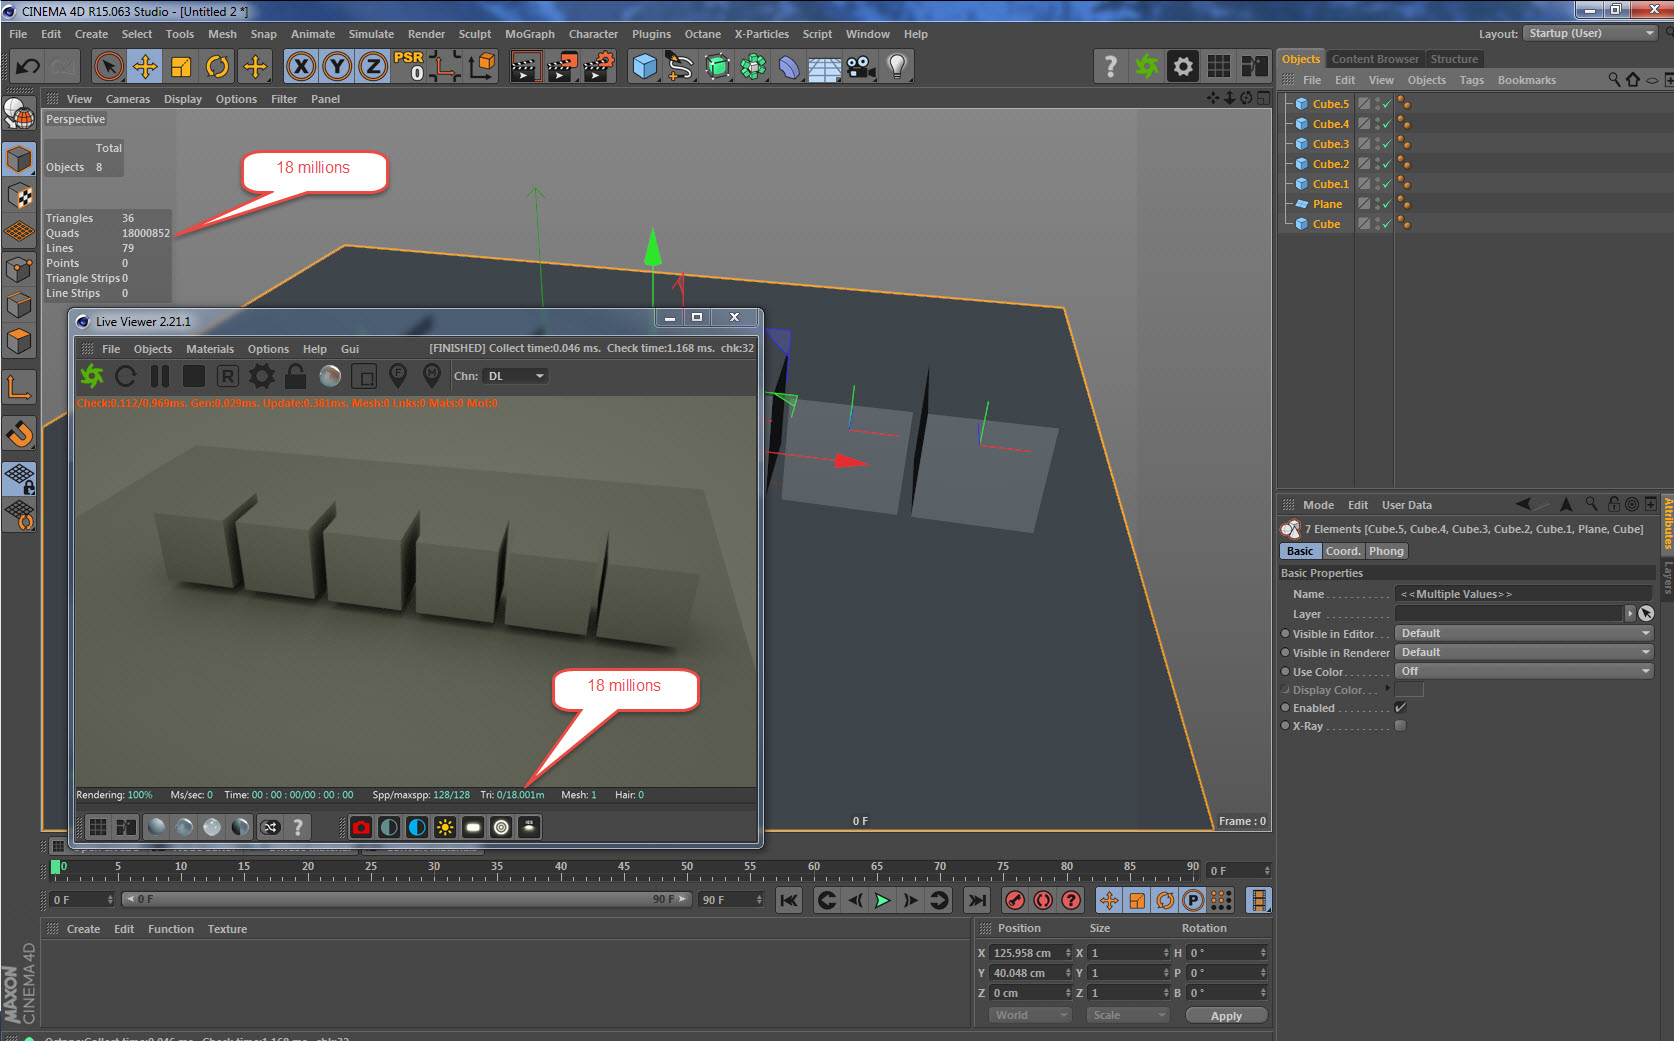
Task: Click the Enable Snap magnet icon
Action: (19, 433)
